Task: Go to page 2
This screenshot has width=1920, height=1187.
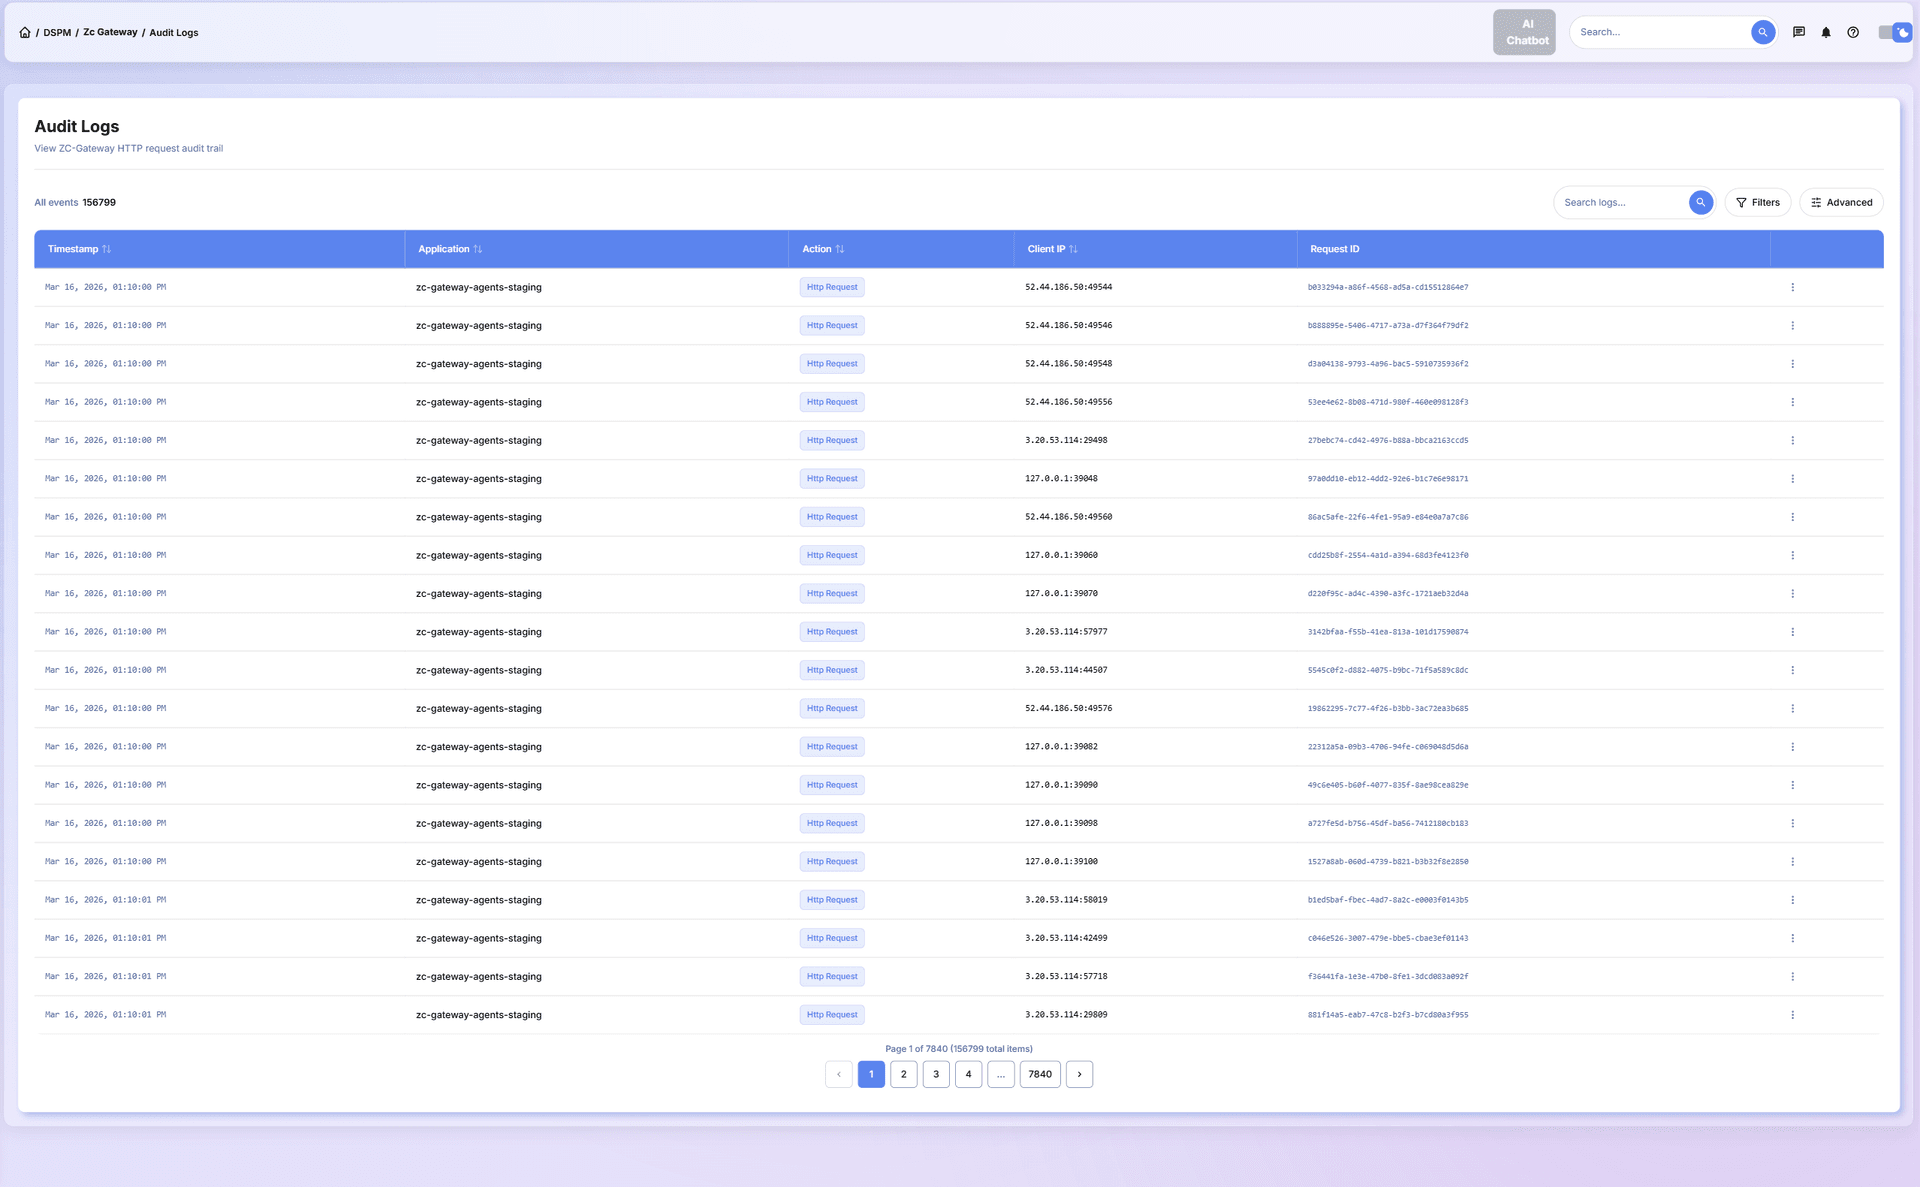Action: pyautogui.click(x=903, y=1074)
